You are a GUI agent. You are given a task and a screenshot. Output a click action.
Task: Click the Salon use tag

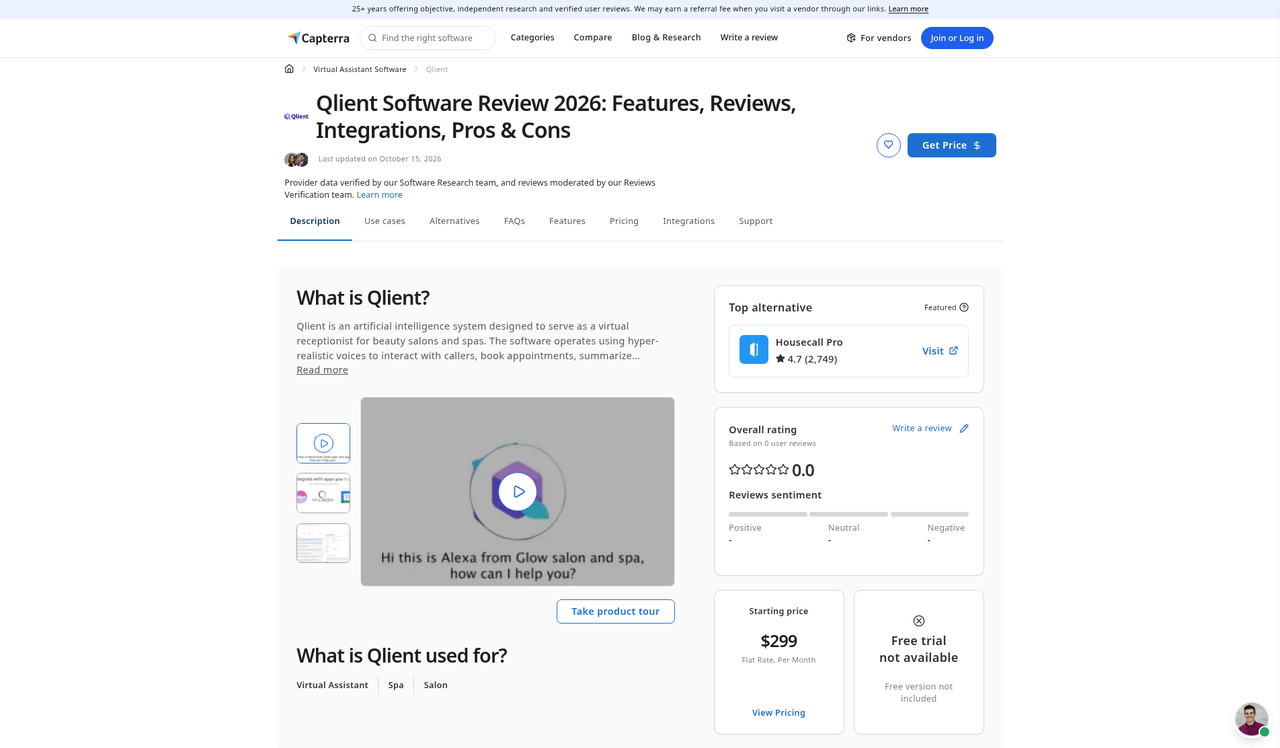[x=436, y=685]
